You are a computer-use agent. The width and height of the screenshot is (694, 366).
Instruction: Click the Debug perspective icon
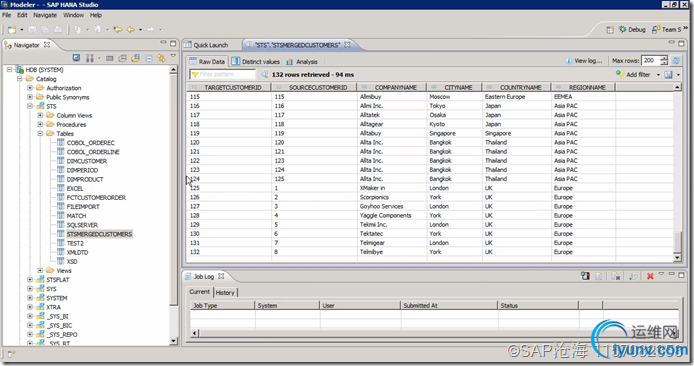pos(623,29)
